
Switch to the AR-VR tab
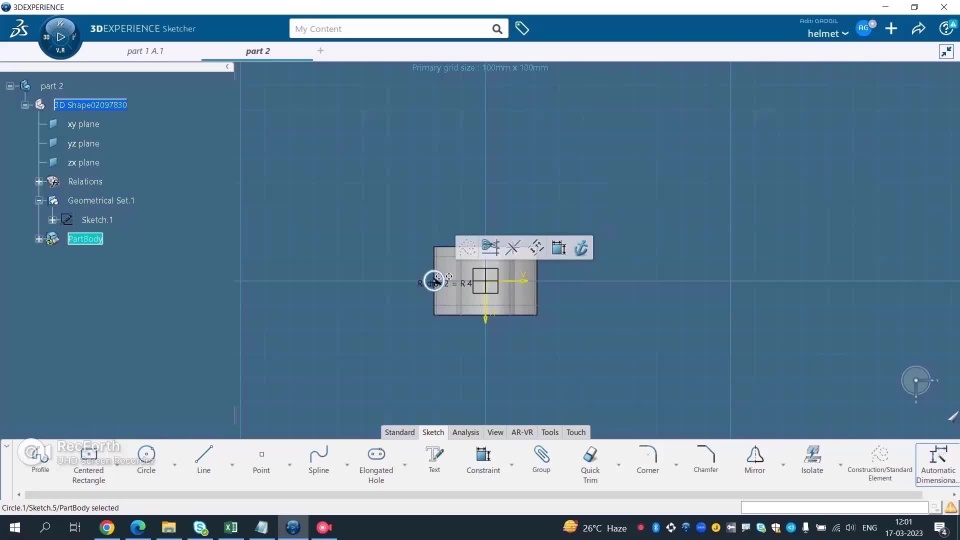click(x=522, y=432)
